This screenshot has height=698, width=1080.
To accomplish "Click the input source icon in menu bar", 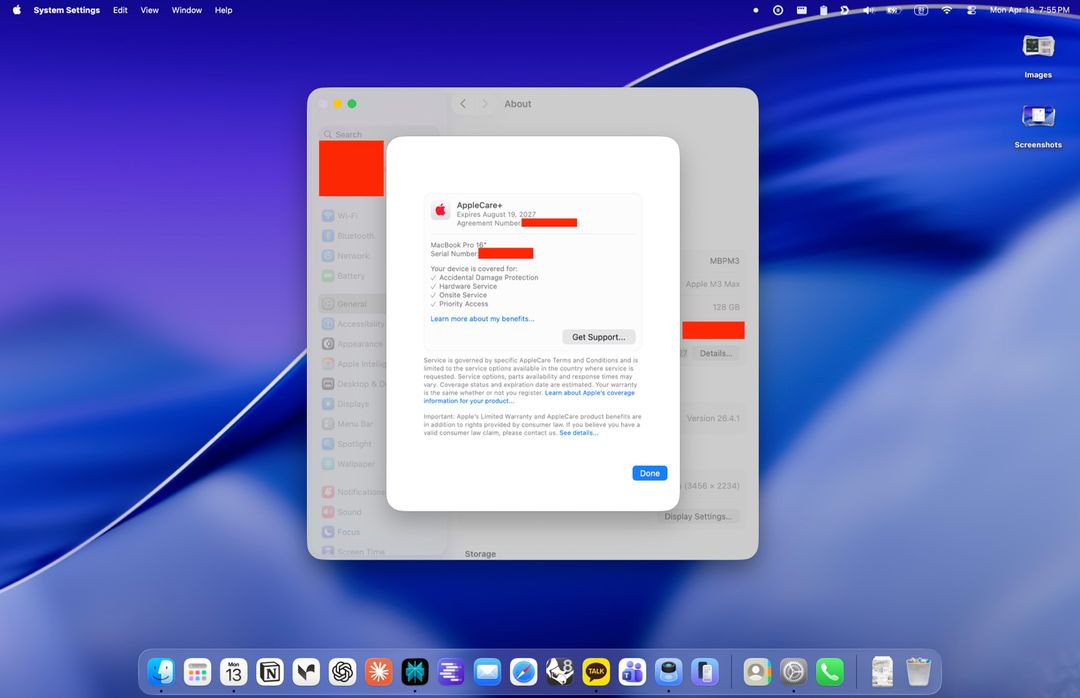I will point(921,10).
